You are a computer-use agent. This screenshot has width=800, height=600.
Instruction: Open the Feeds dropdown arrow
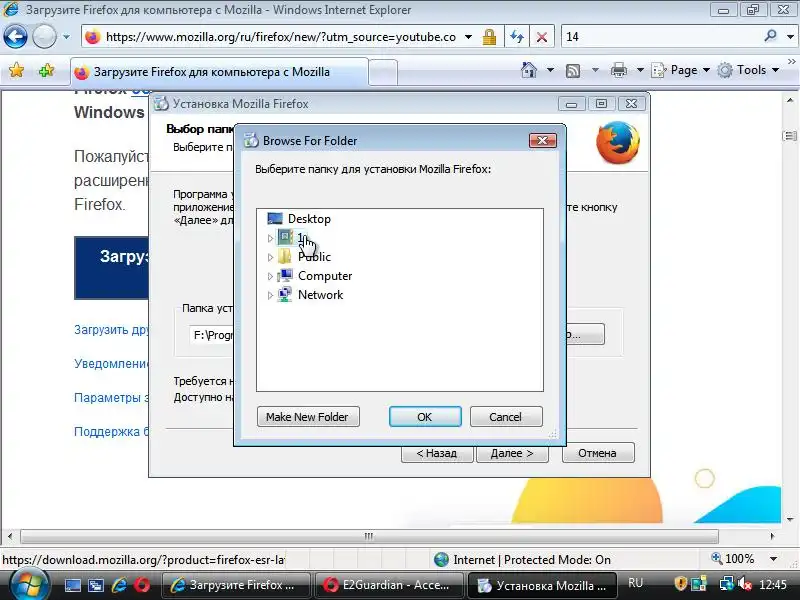[595, 70]
